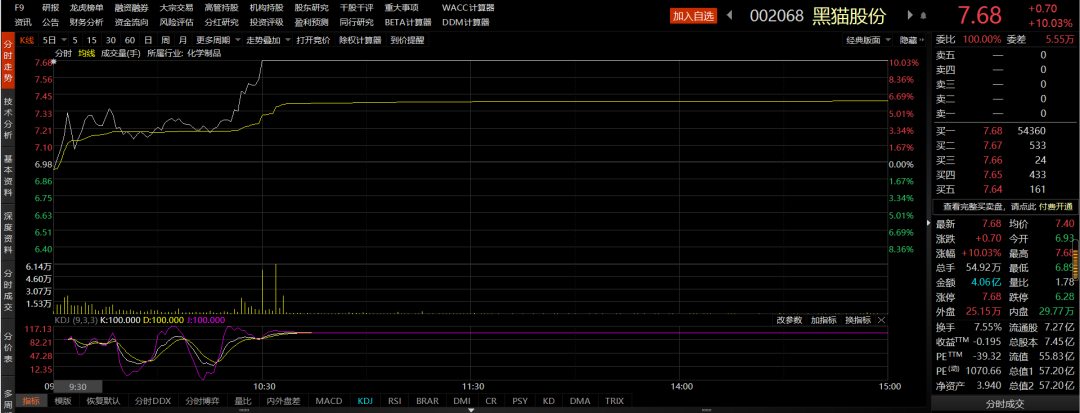Switch indicator to BRAR
The width and height of the screenshot is (1080, 413).
[x=427, y=400]
